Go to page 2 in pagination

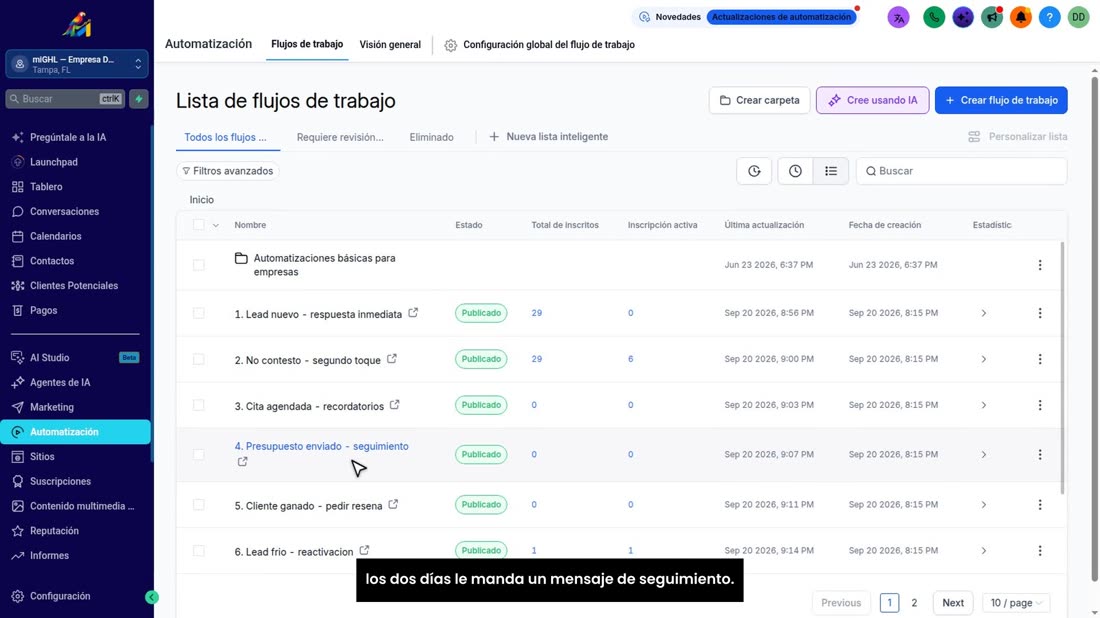[914, 603]
